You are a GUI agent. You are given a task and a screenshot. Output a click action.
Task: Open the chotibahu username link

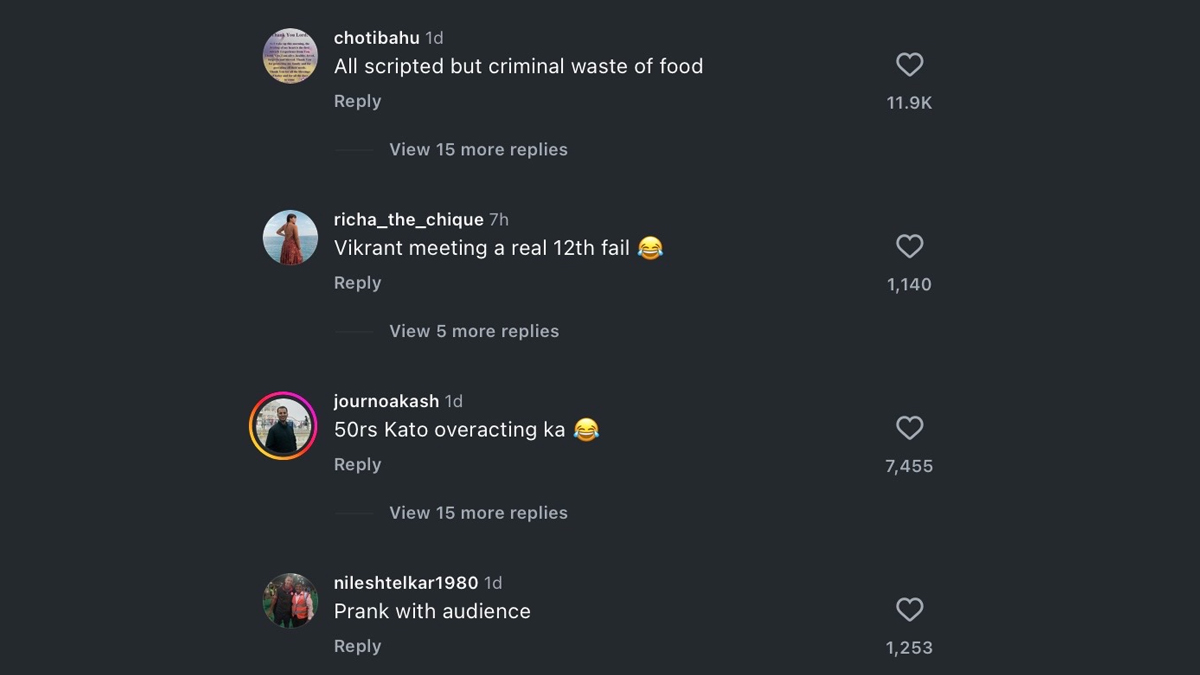[x=376, y=38]
